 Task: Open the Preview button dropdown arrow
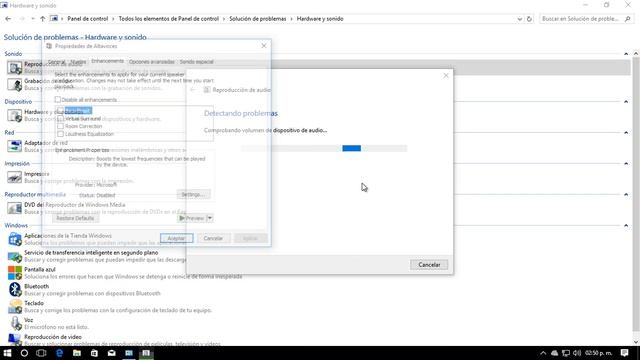pyautogui.click(x=210, y=218)
